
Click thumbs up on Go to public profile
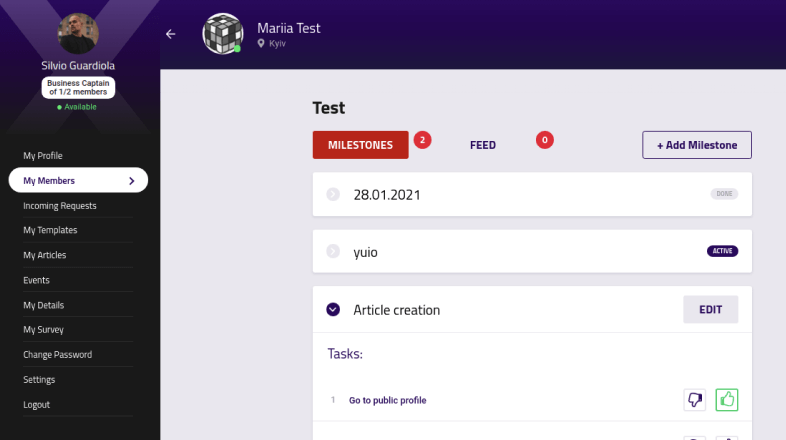point(726,400)
